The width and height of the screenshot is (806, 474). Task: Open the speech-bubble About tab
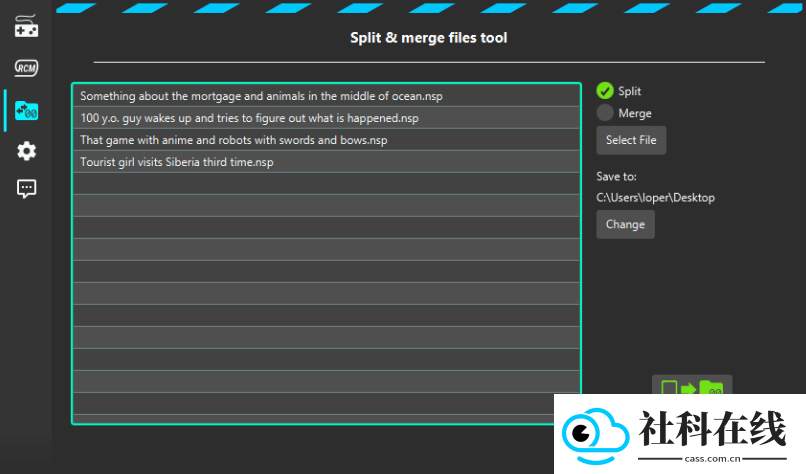click(26, 189)
